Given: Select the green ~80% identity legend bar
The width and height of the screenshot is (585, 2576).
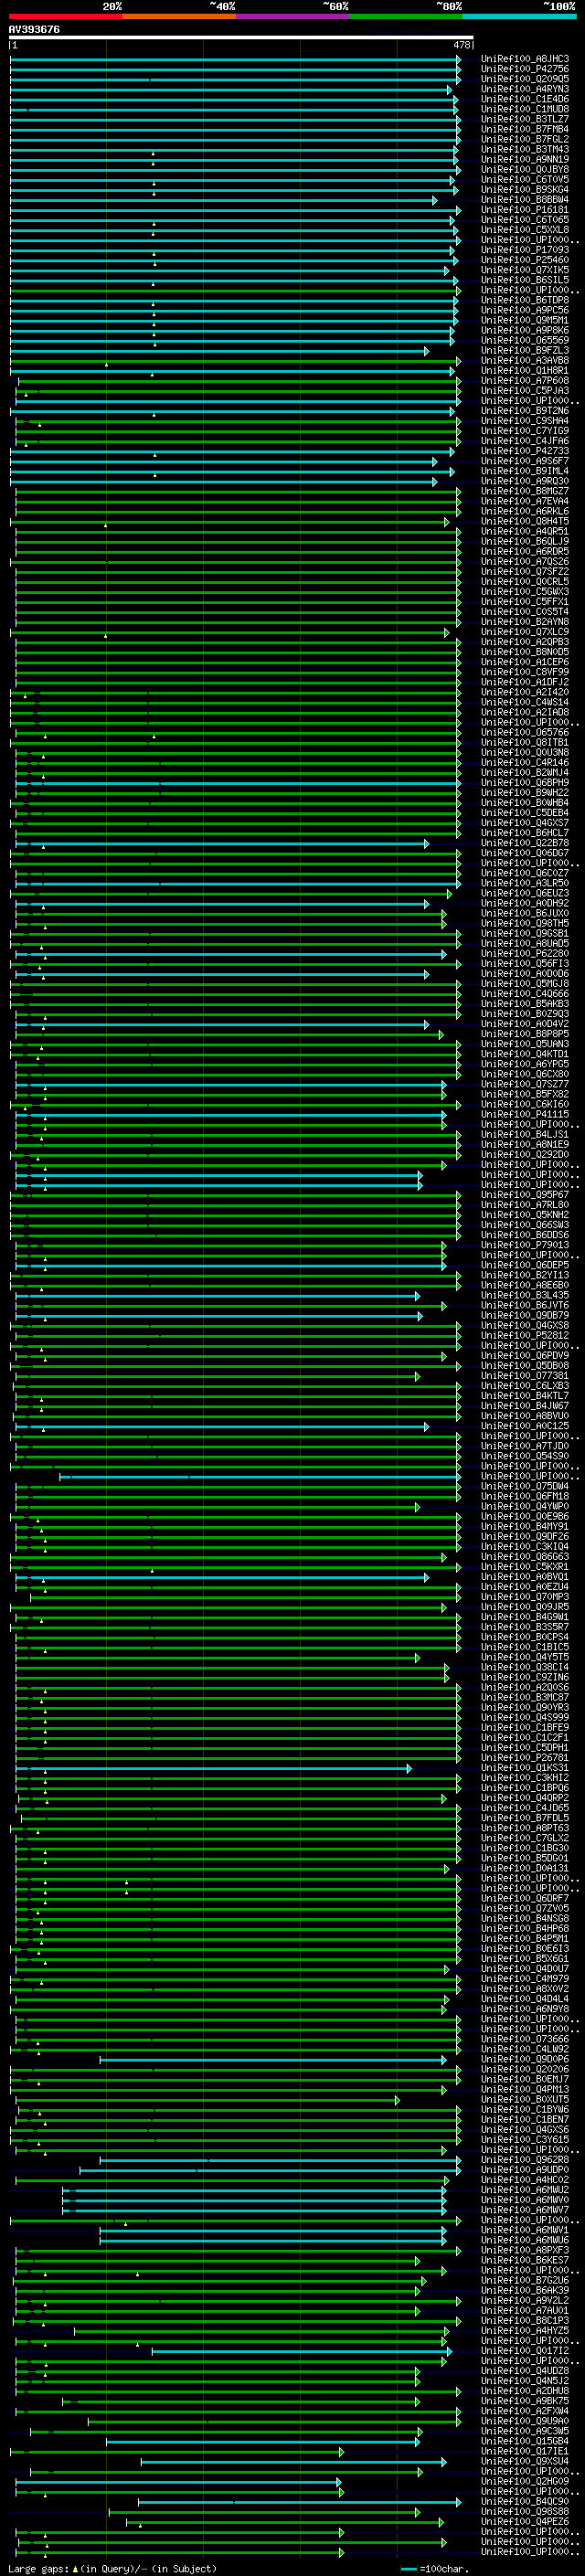Looking at the screenshot, I should click(x=406, y=16).
